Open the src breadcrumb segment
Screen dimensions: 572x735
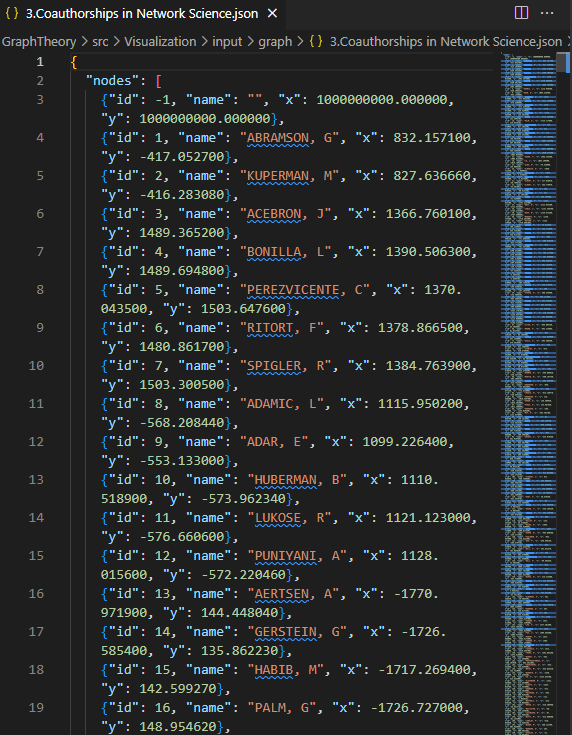click(100, 41)
